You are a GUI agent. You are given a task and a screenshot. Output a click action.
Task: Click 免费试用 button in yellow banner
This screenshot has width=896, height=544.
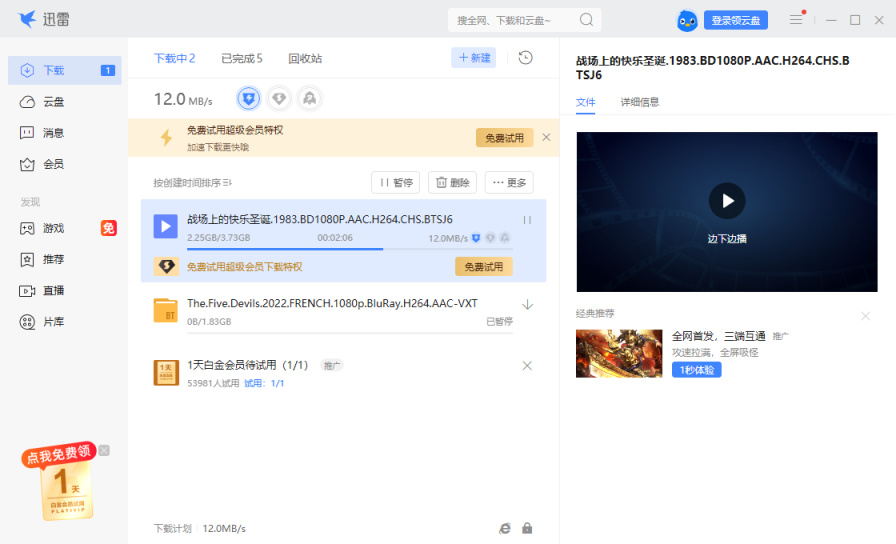(505, 138)
